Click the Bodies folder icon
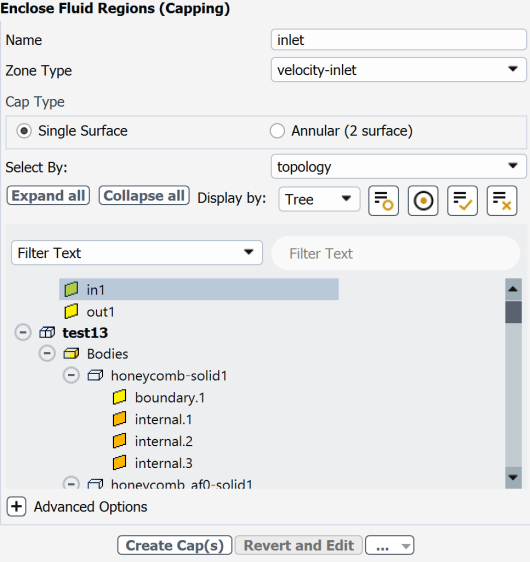 (x=71, y=354)
